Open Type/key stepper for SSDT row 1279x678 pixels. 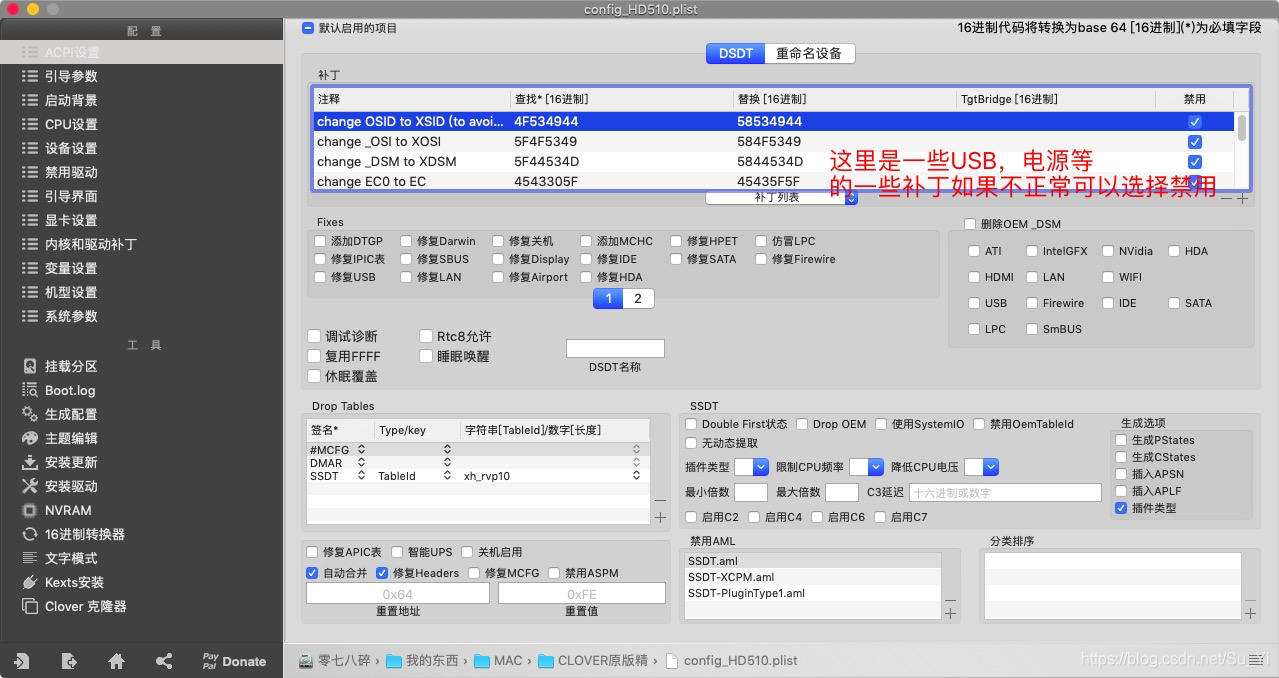(448, 476)
